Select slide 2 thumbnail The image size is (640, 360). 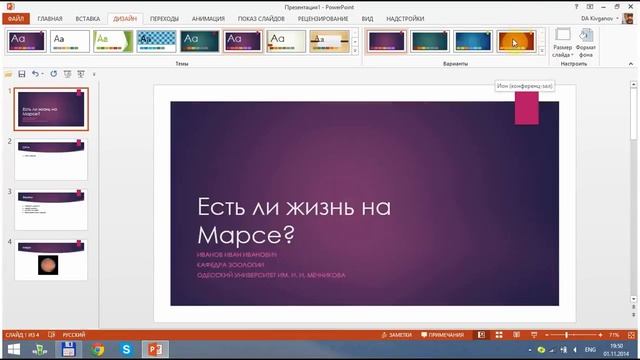coord(51,160)
